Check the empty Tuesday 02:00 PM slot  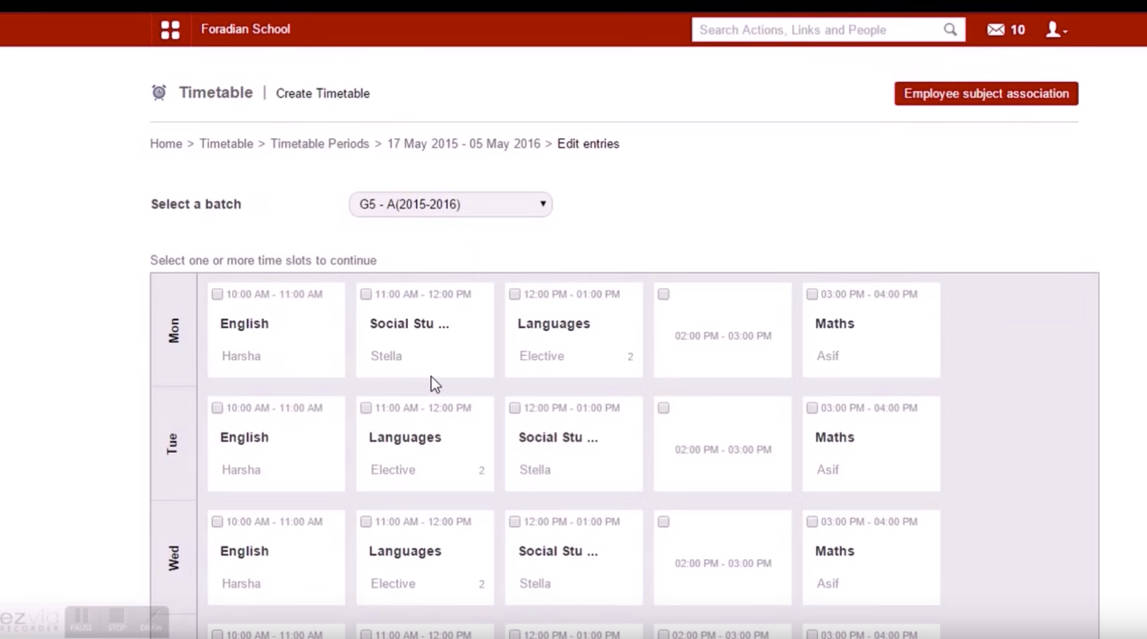point(663,407)
